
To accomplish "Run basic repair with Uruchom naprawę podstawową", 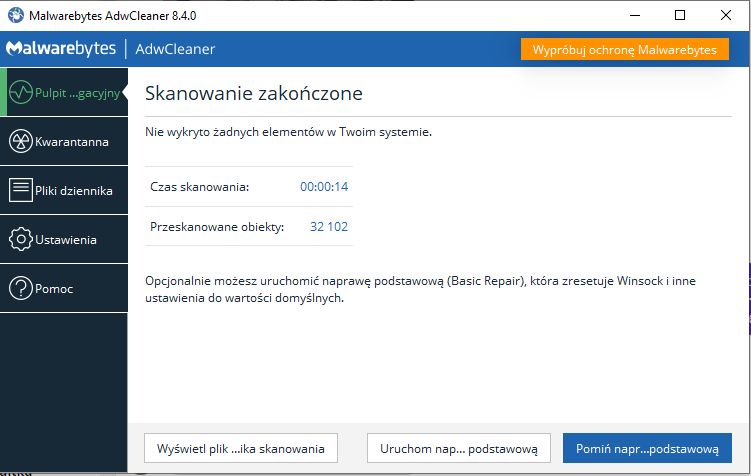I will pyautogui.click(x=459, y=449).
